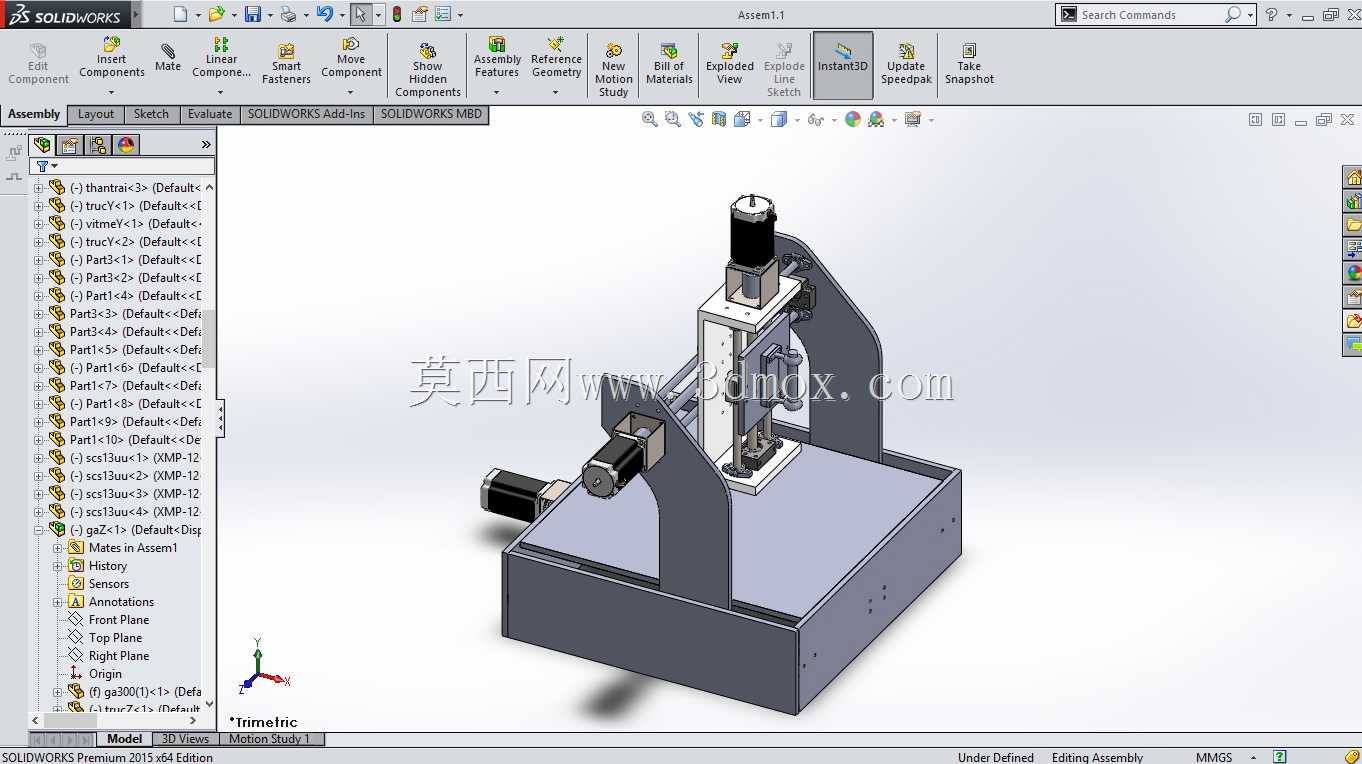Open the SOLIDWORKS MBD tab

pos(430,114)
